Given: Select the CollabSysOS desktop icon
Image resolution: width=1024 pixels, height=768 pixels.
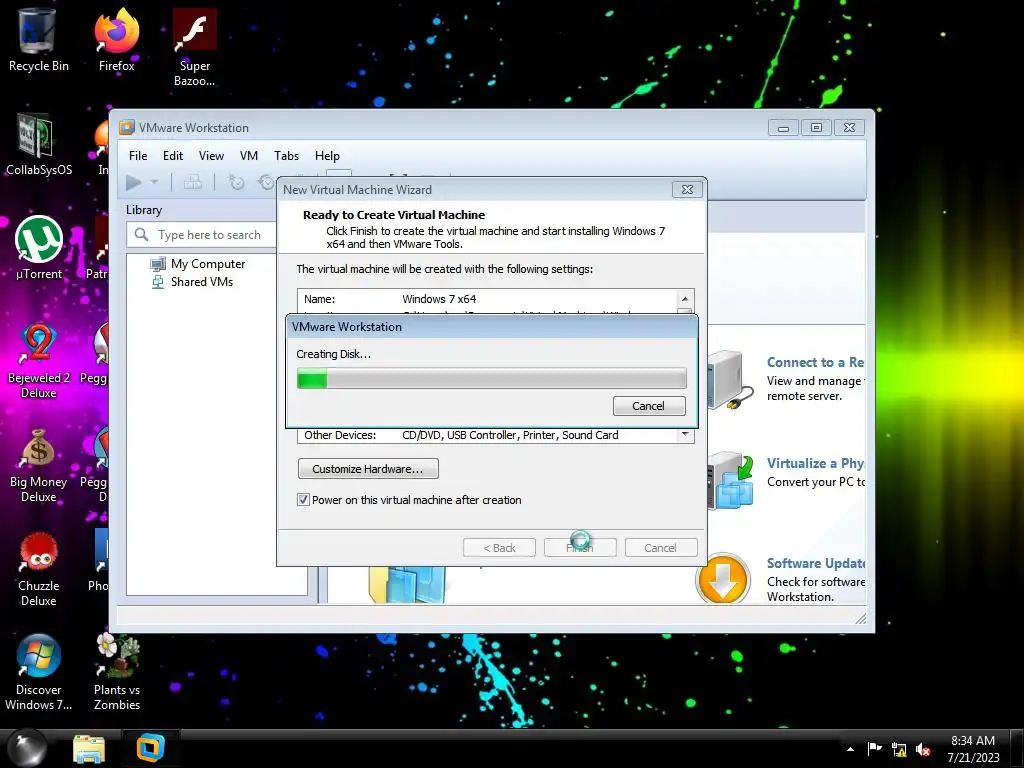Looking at the screenshot, I should 39,145.
